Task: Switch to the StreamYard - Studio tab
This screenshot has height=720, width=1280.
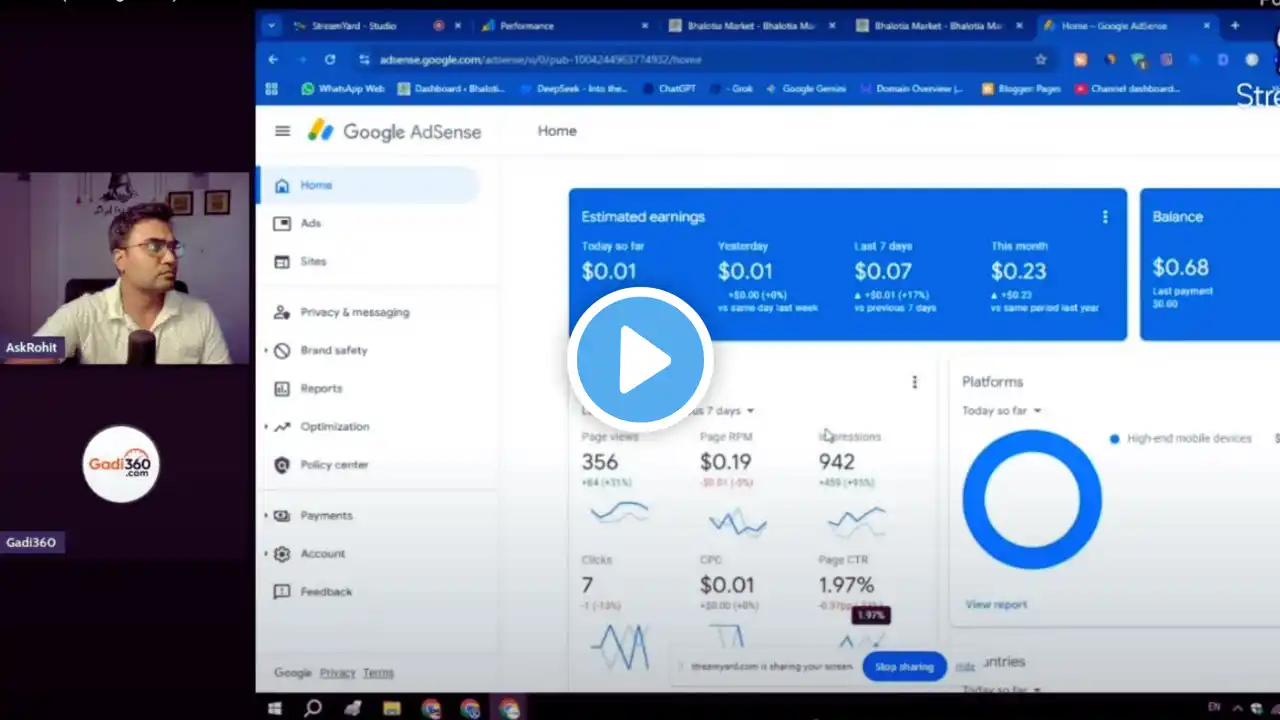Action: click(x=354, y=26)
